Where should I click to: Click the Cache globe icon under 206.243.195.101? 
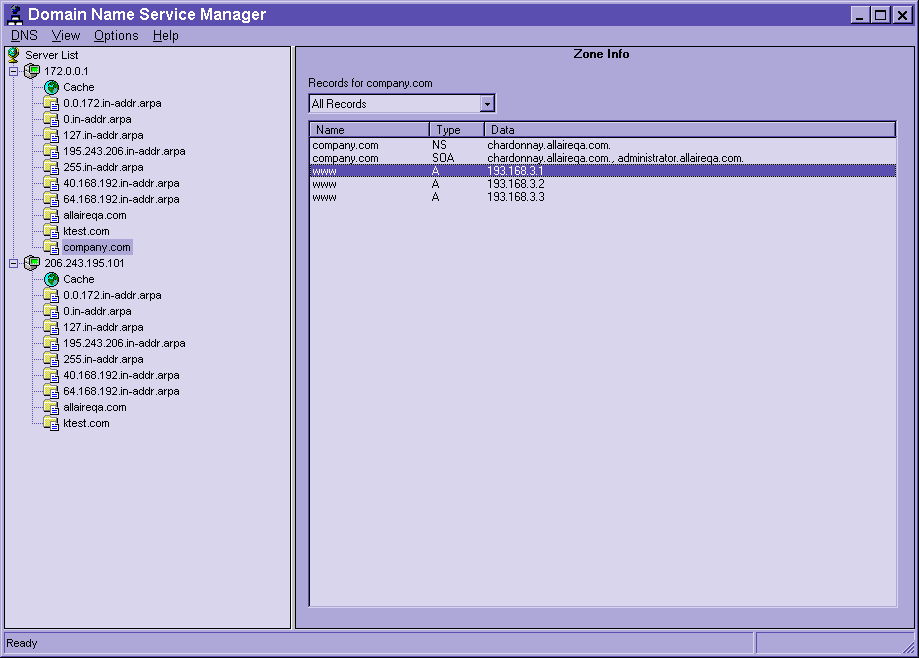(51, 279)
